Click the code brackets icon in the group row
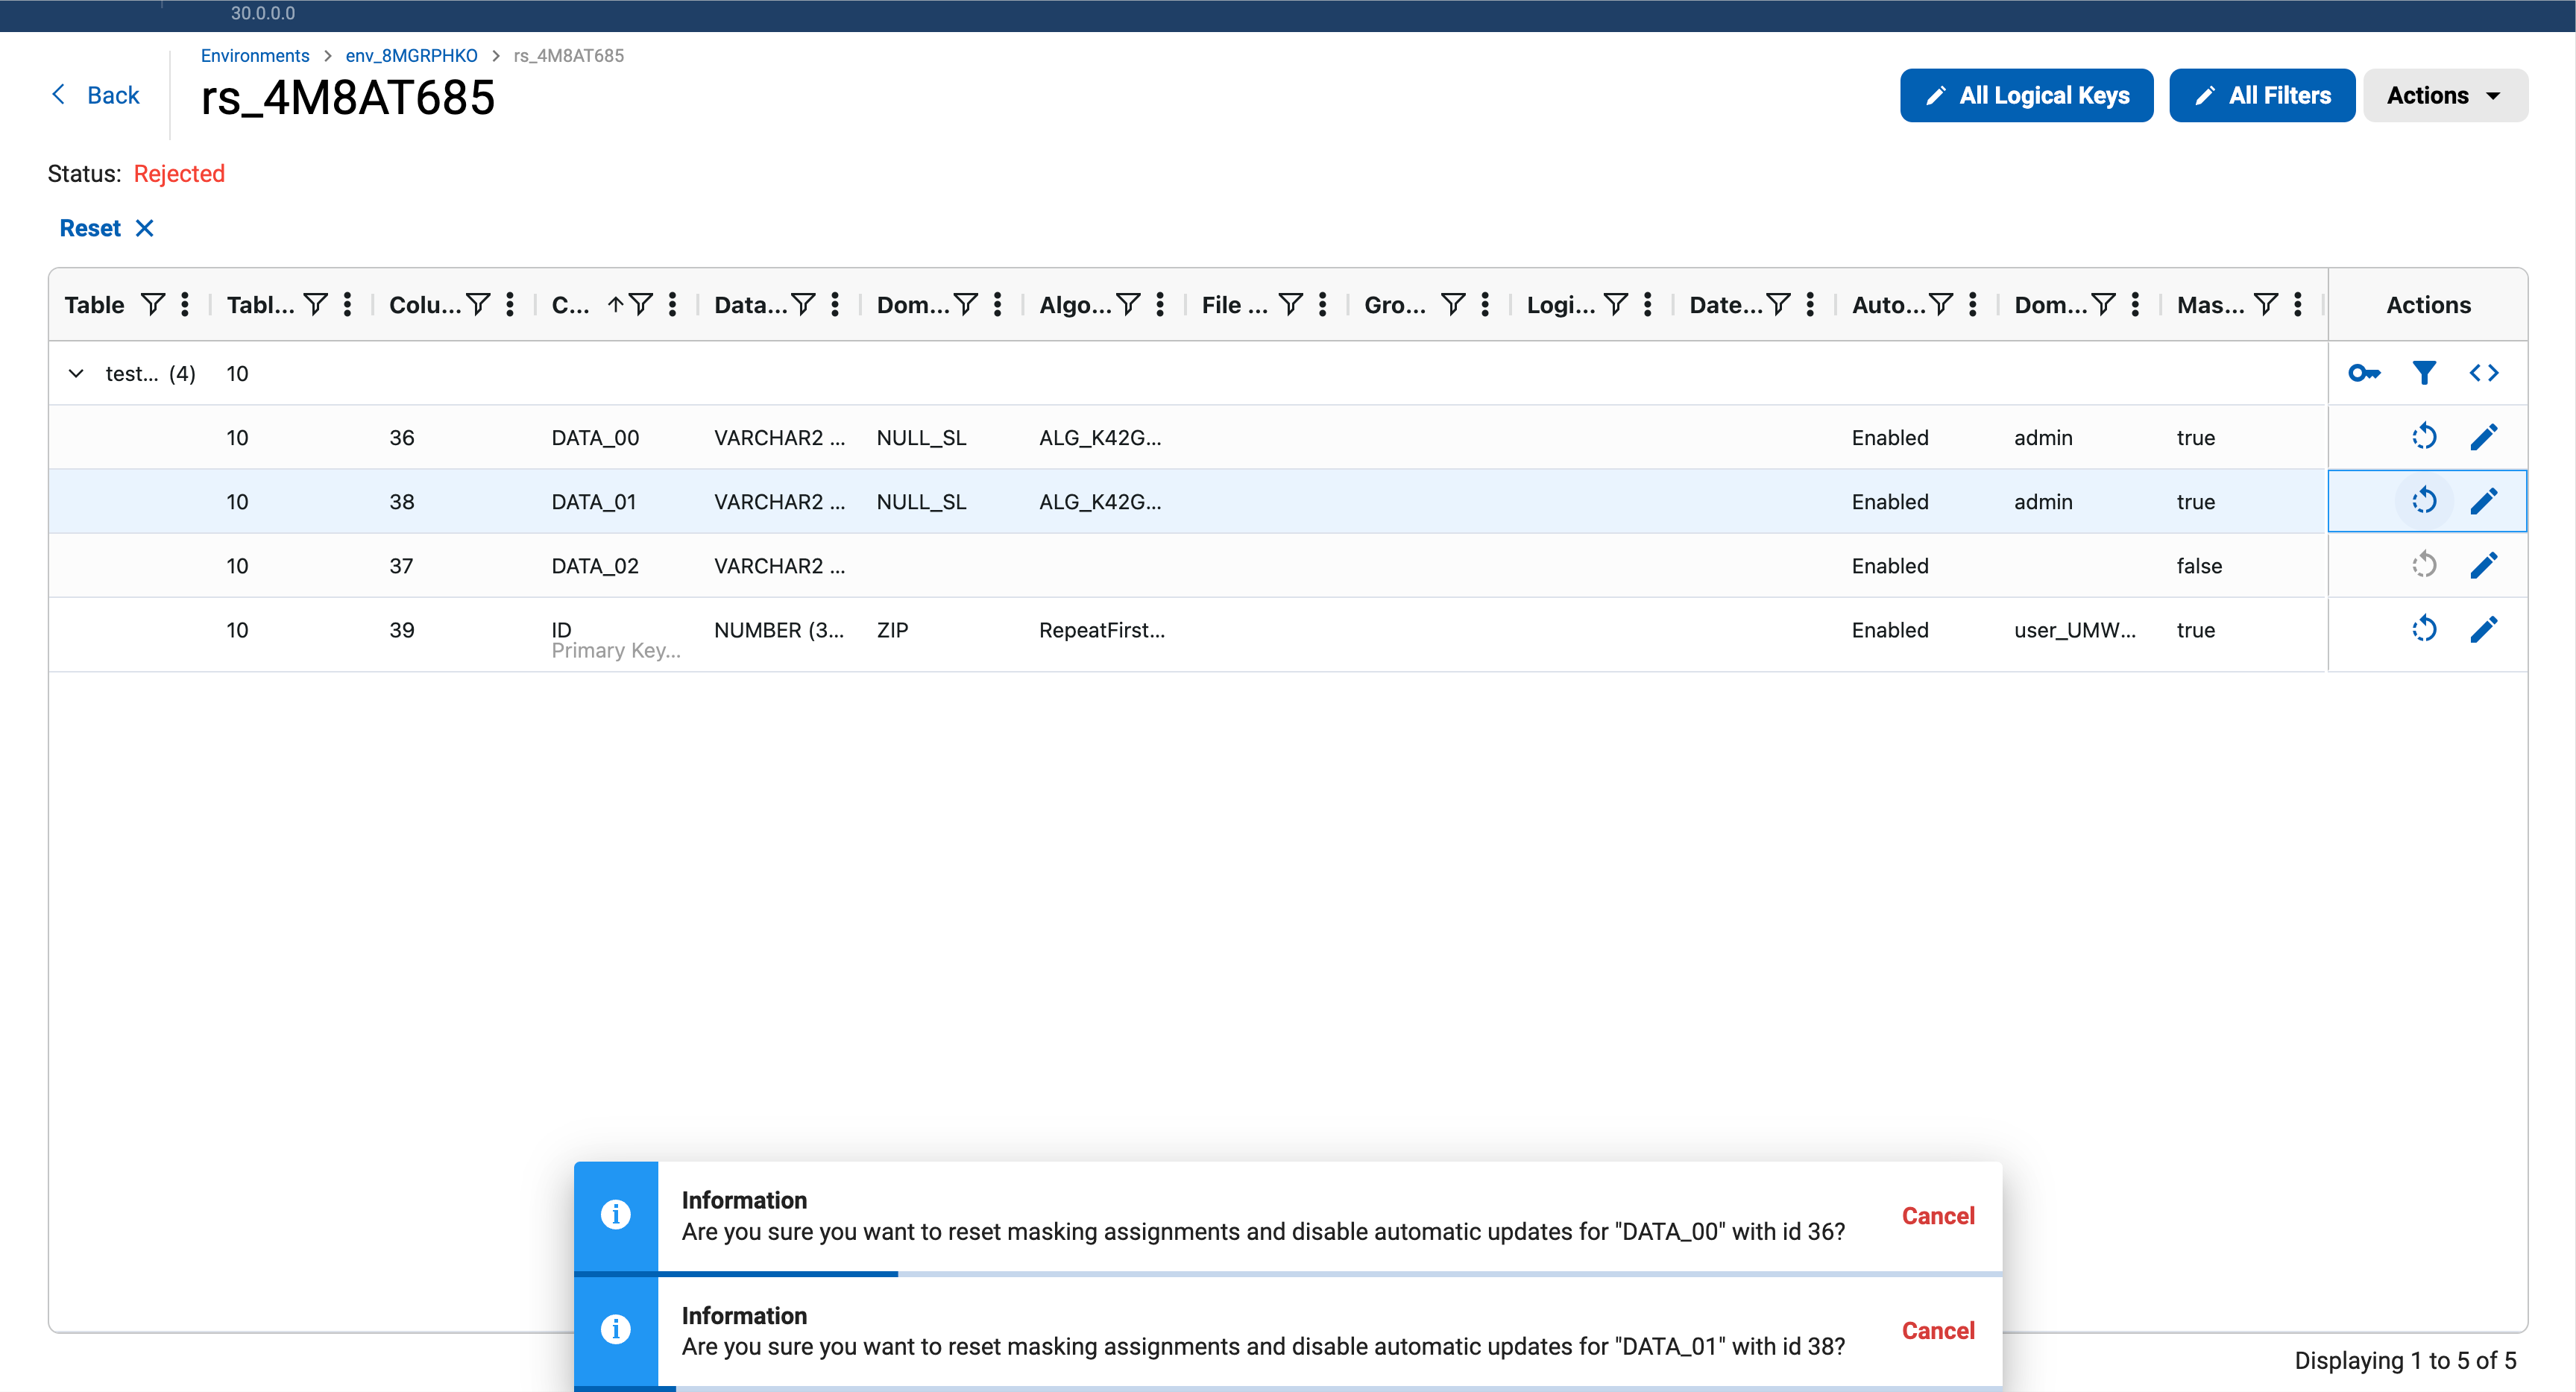The image size is (2576, 1392). [x=2484, y=372]
